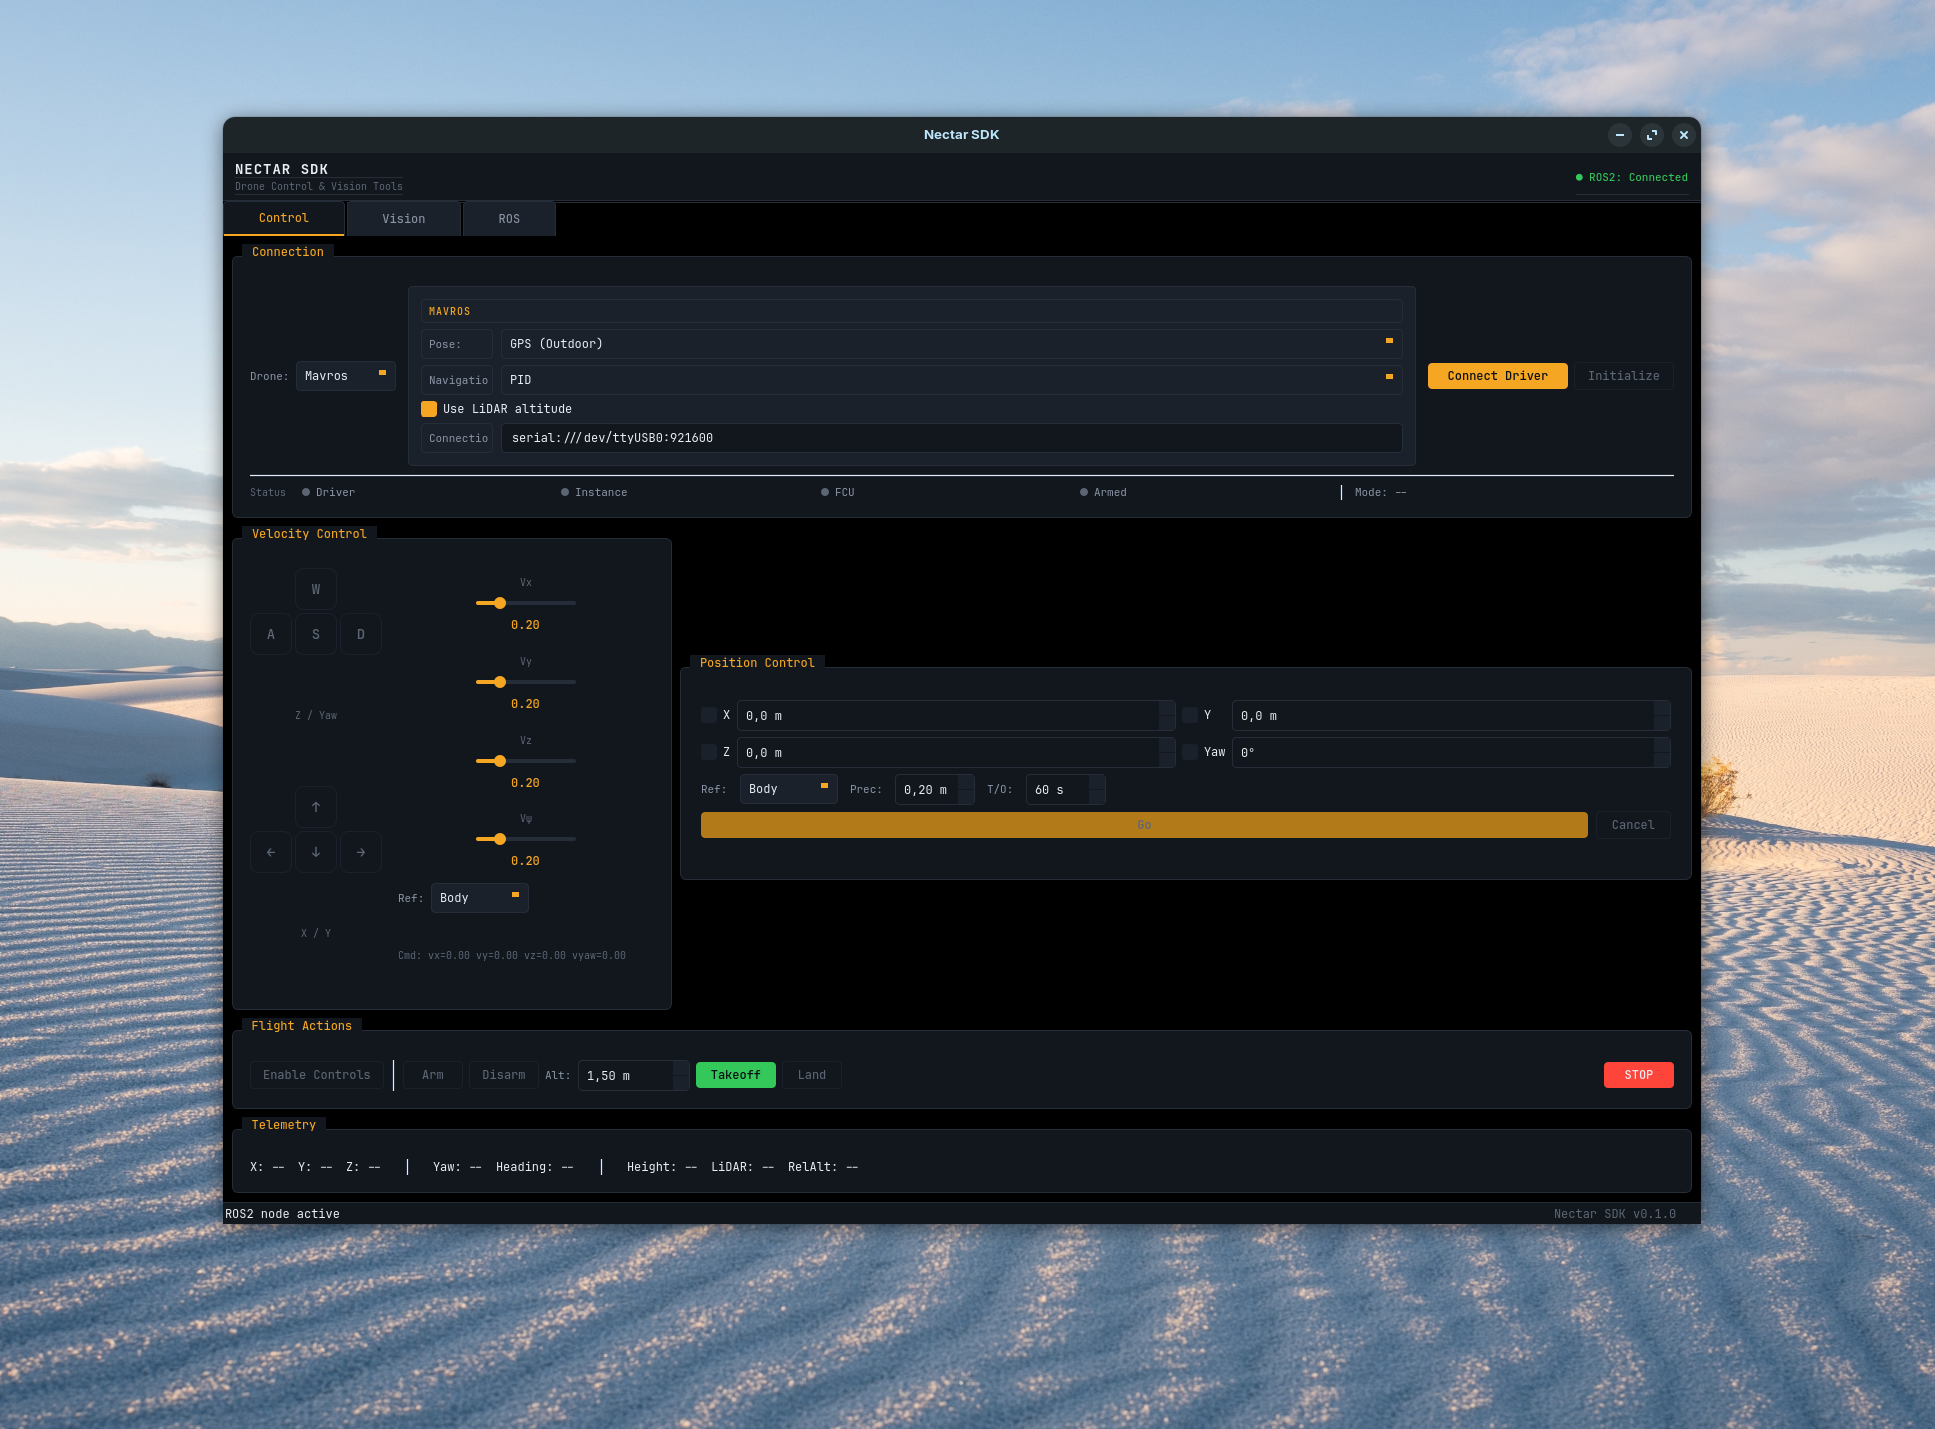The image size is (1935, 1429).
Task: Click ROS2: Connected status indicator
Action: point(1631,177)
